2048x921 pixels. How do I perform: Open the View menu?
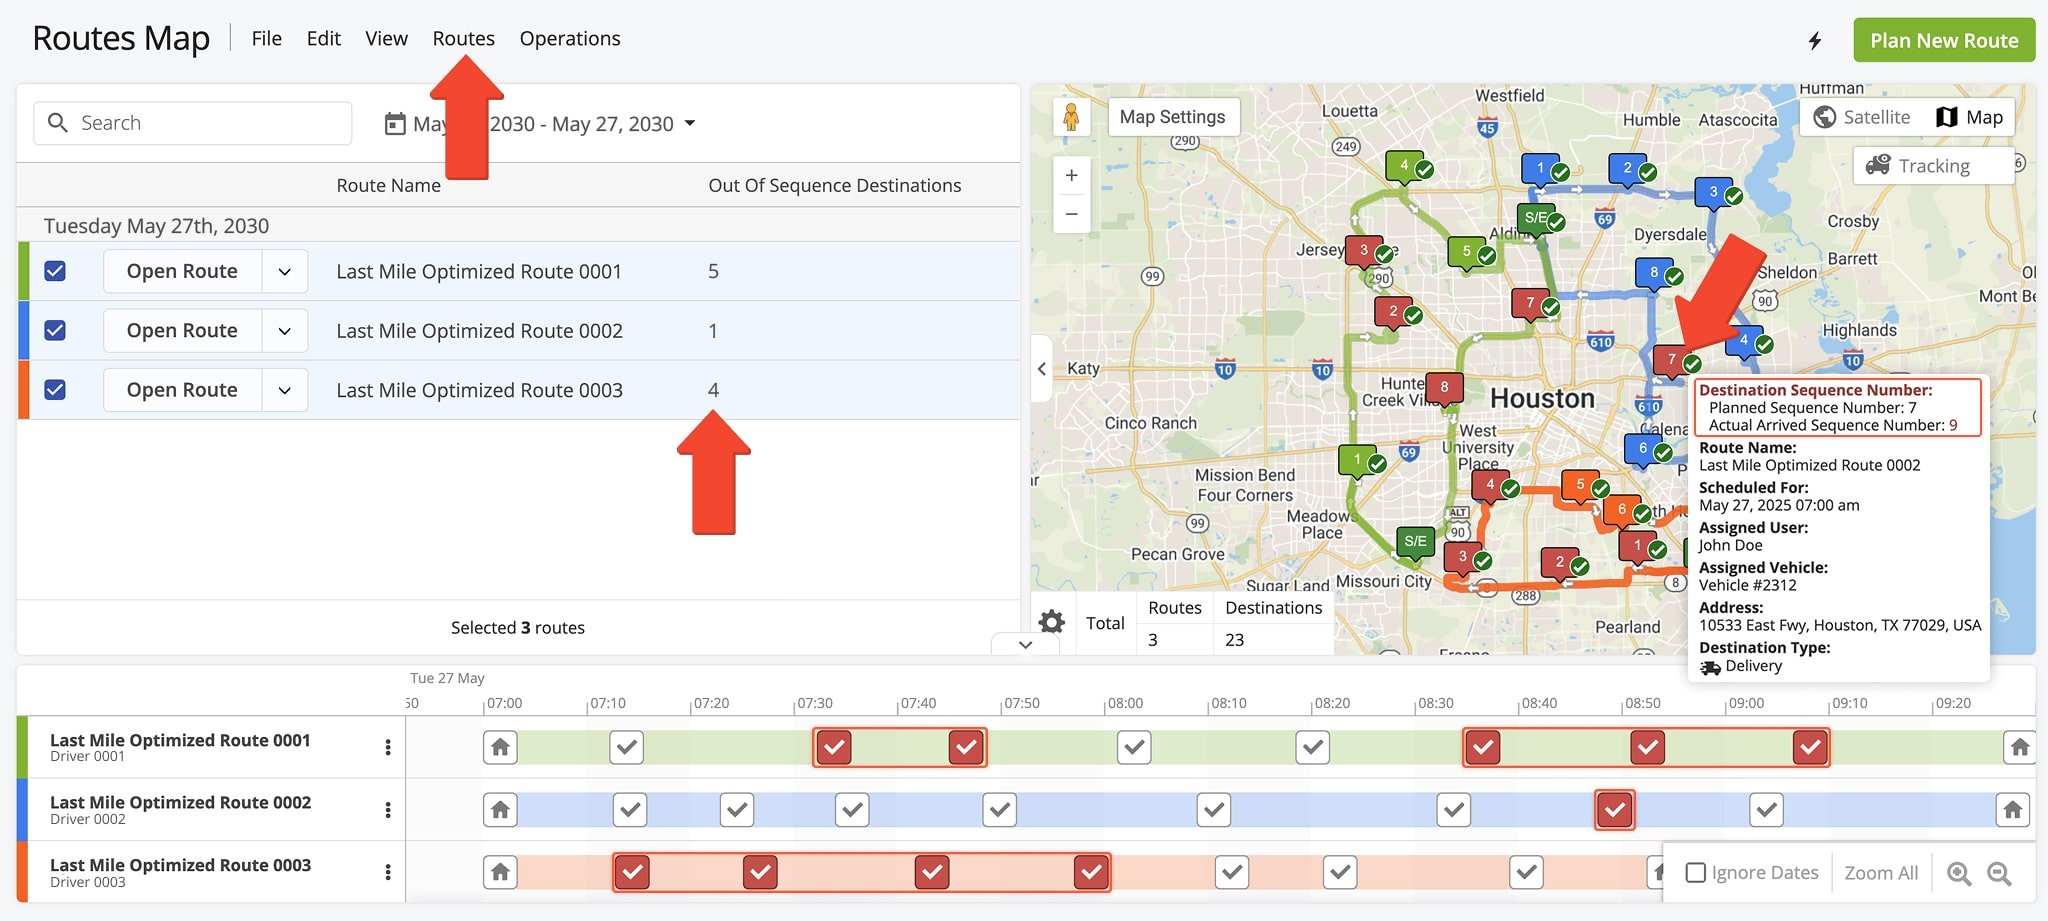(386, 38)
